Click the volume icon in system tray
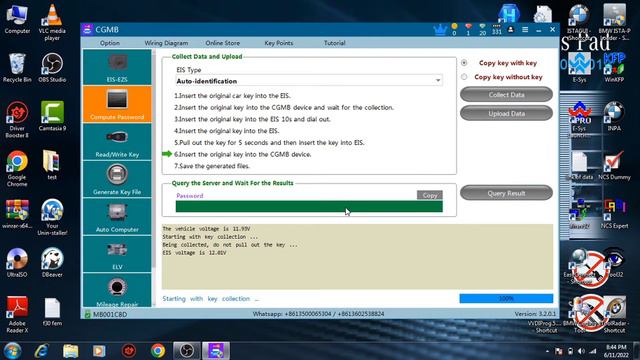The height and width of the screenshot is (360, 640). pos(581,351)
